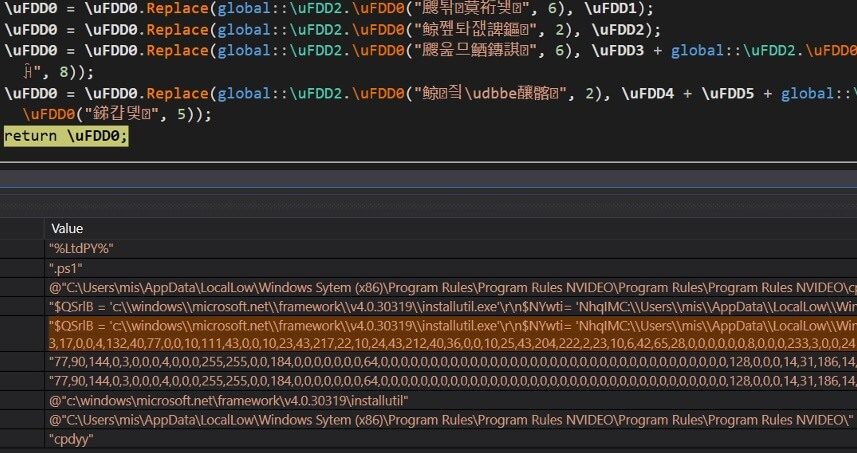This screenshot has width=857, height=453.
Task: Click the number 5 on the continuation line
Action: 181,115
